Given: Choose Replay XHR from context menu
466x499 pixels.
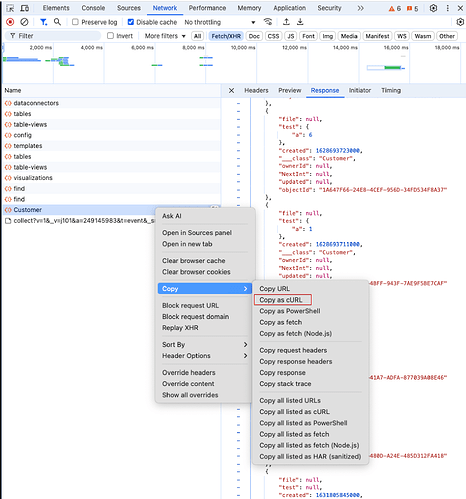Looking at the screenshot, I should click(x=180, y=328).
